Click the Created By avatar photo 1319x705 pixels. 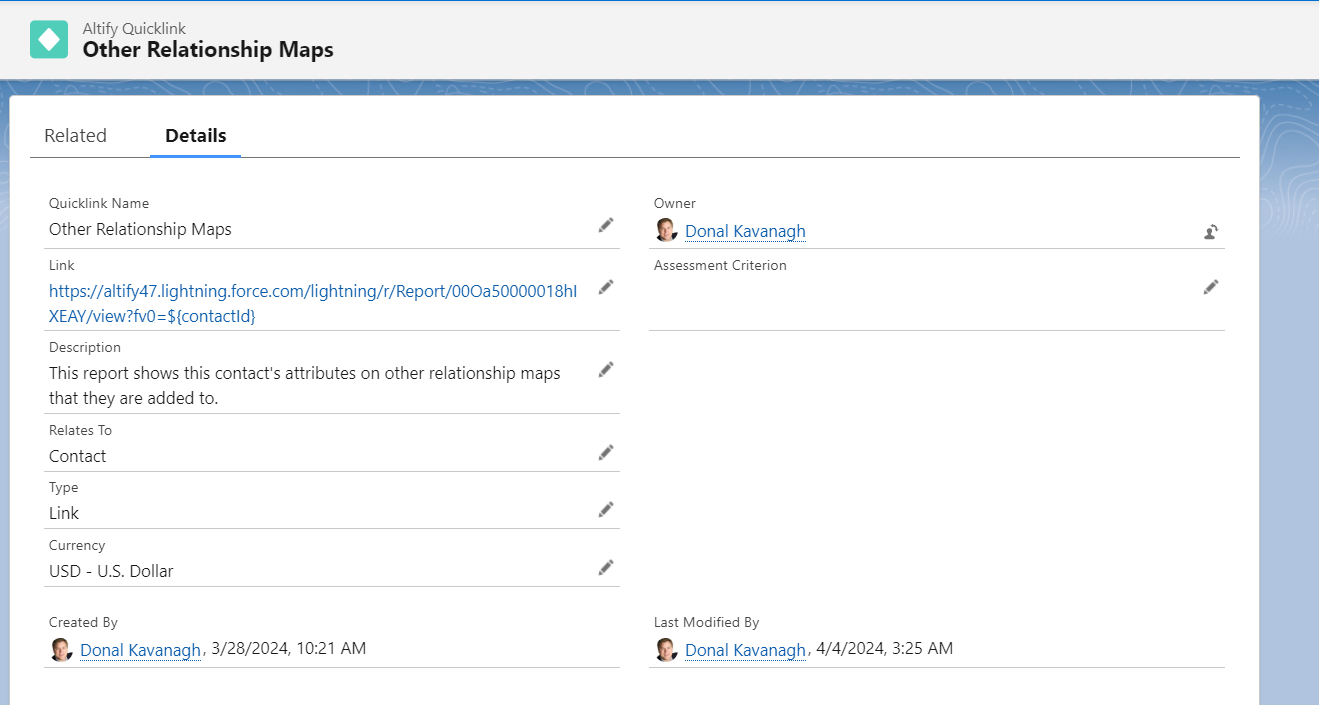[61, 650]
